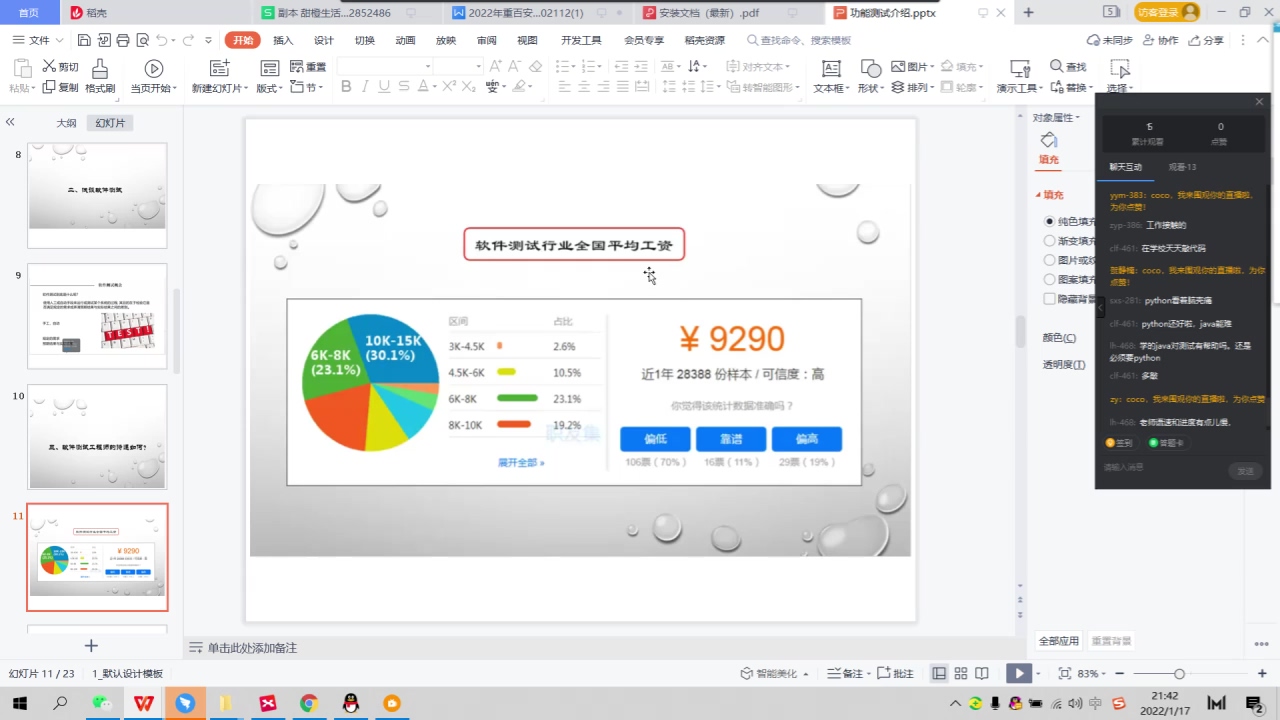Switch to Reading view icon in status bar
This screenshot has height=720, width=1280.
(982, 673)
